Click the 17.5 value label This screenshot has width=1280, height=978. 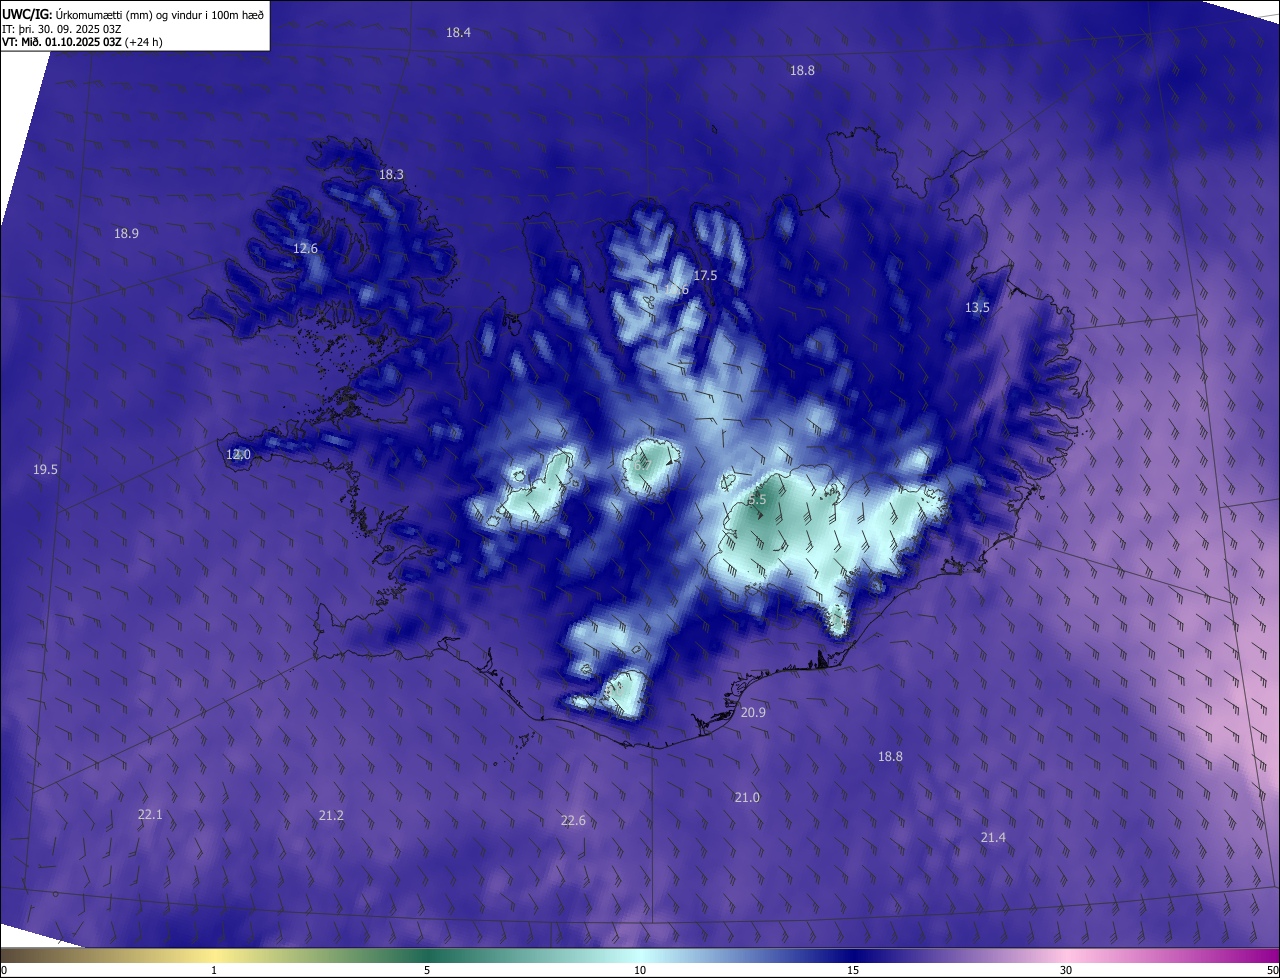point(705,276)
